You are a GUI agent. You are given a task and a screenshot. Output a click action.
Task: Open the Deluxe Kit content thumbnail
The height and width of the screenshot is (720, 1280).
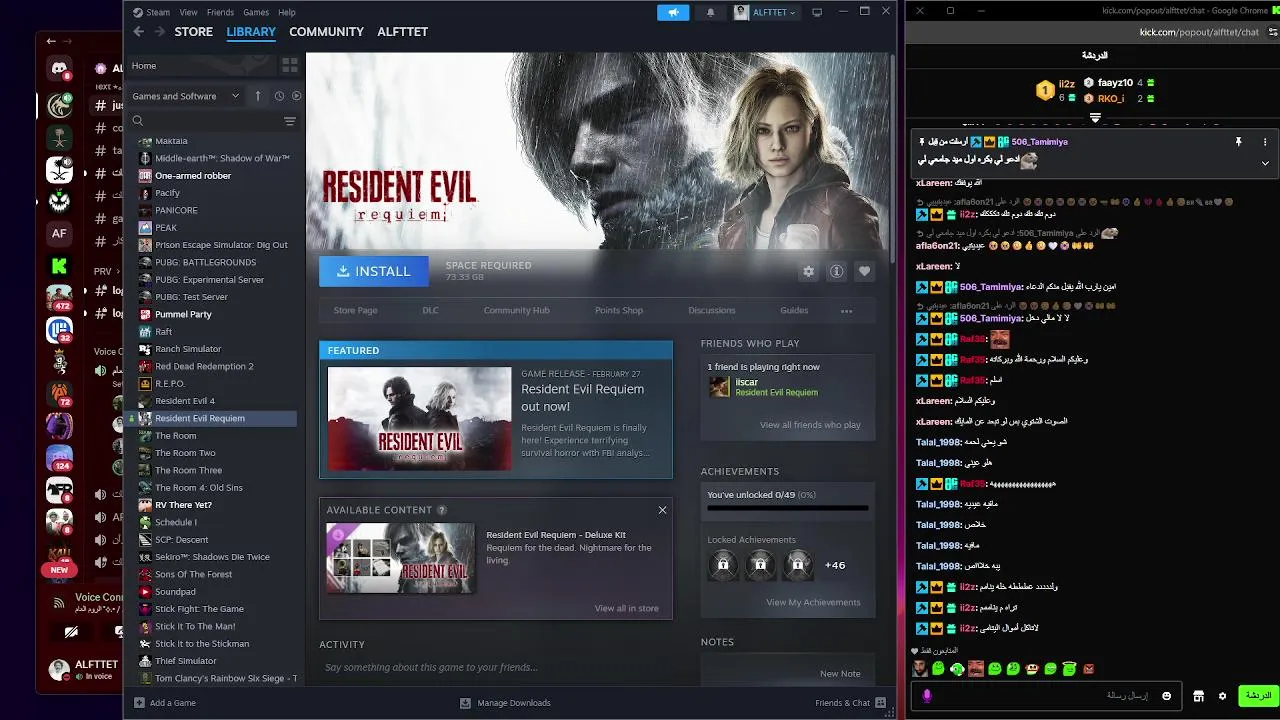(400, 559)
